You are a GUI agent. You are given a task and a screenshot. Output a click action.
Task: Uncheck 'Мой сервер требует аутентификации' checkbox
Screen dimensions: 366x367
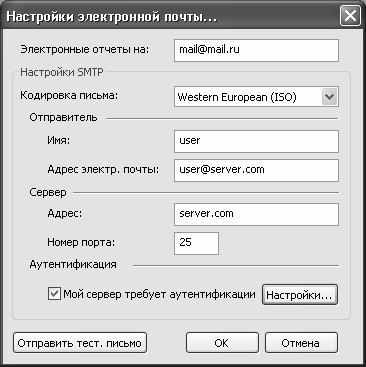point(54,294)
